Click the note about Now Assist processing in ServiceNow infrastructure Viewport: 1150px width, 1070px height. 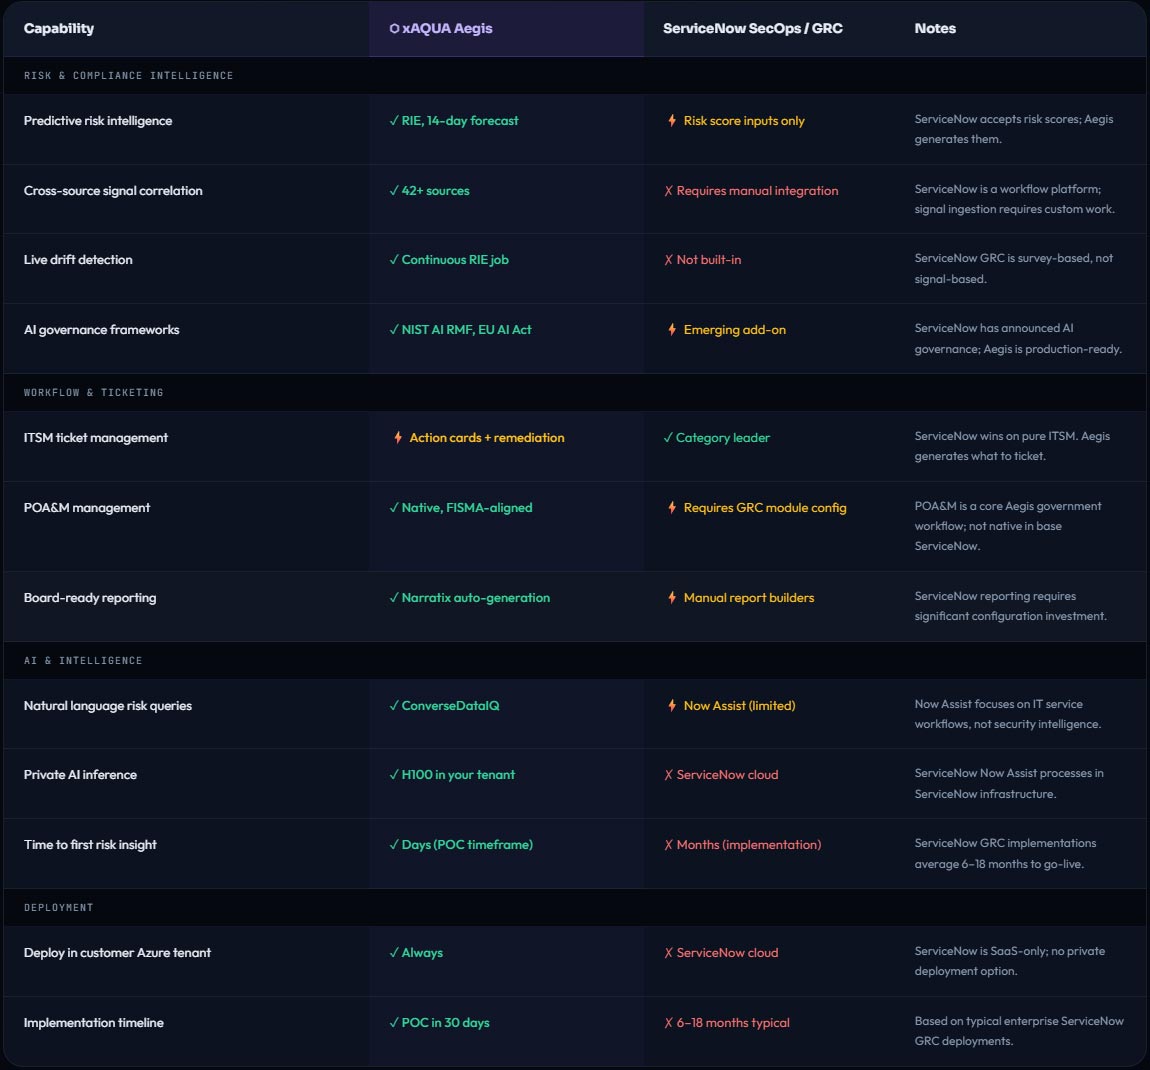(1009, 783)
